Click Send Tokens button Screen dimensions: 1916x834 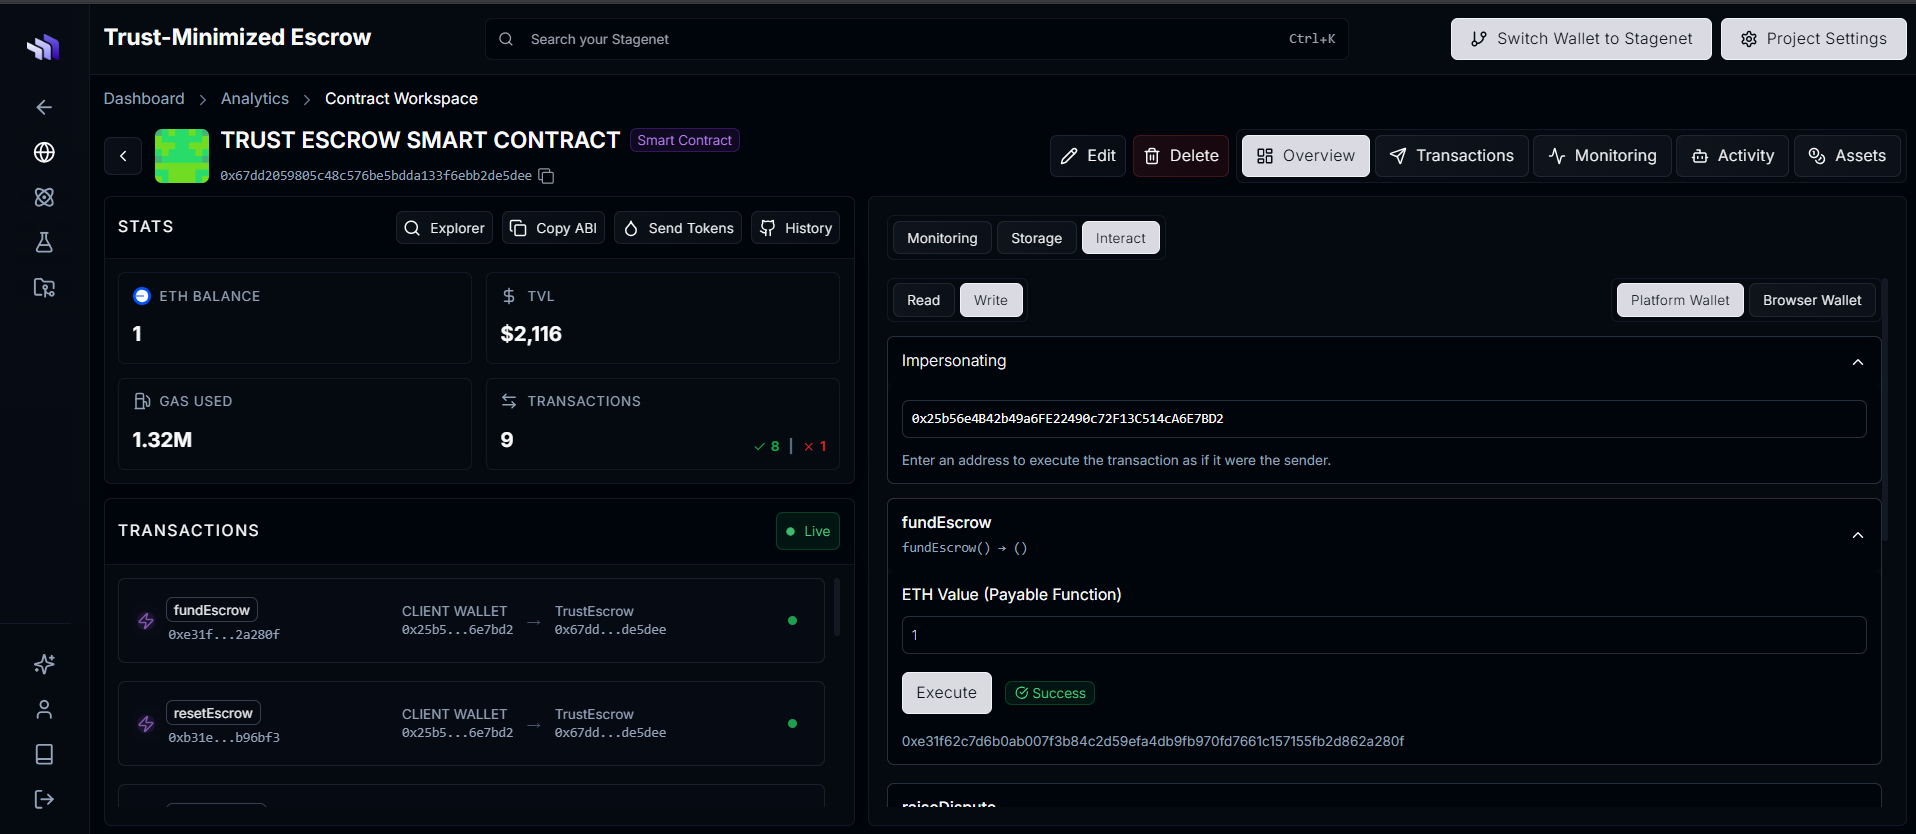678,228
